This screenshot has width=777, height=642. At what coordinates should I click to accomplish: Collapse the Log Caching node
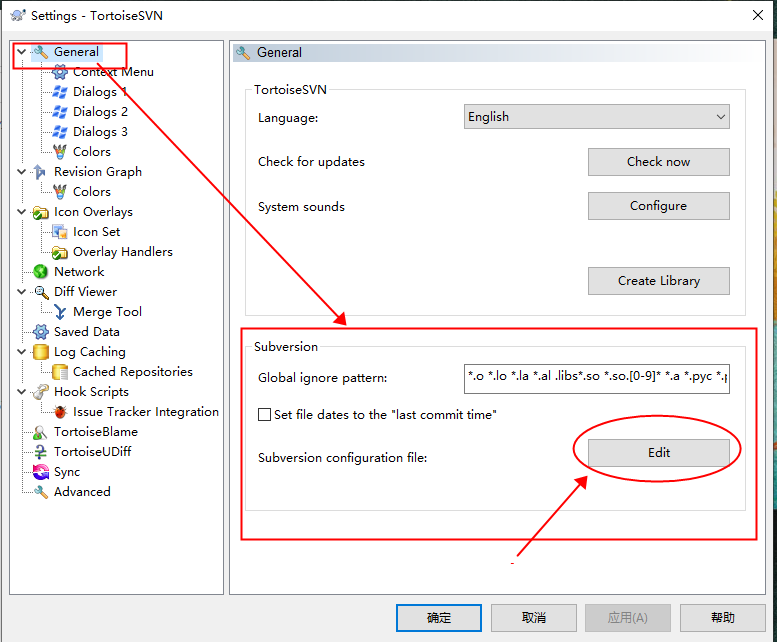(x=21, y=352)
